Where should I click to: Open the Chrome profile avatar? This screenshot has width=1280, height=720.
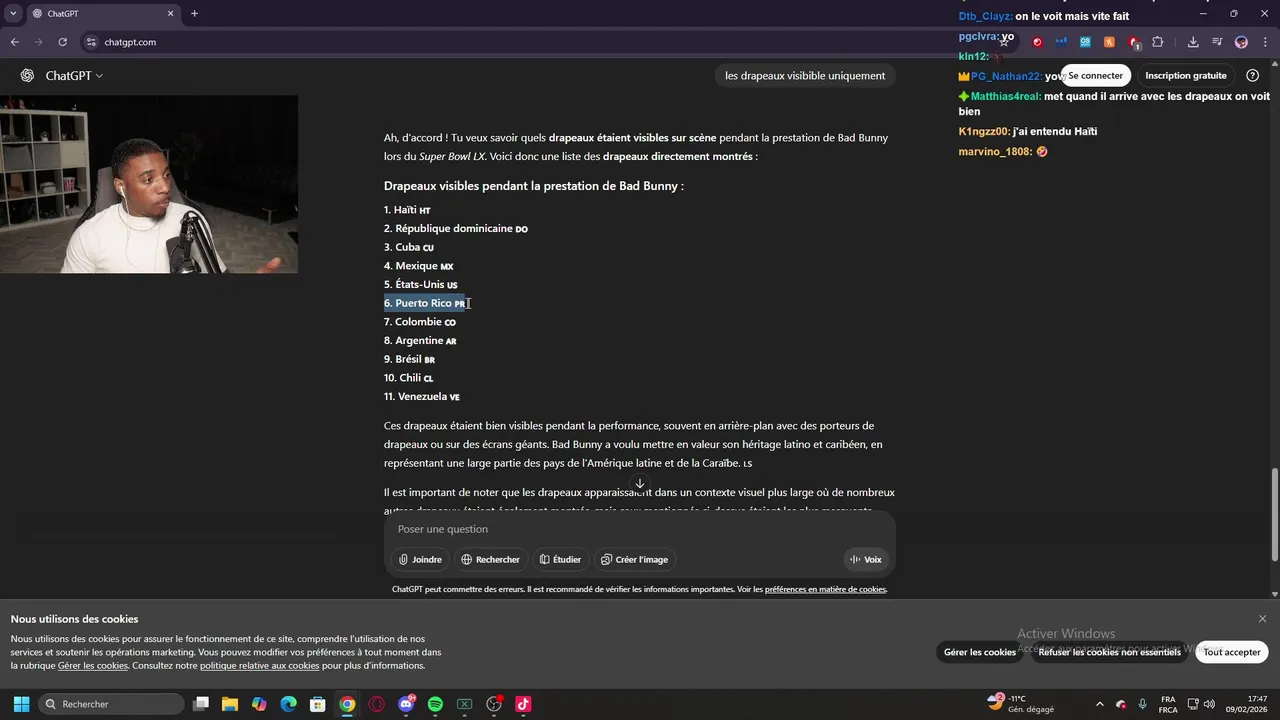(x=1241, y=42)
